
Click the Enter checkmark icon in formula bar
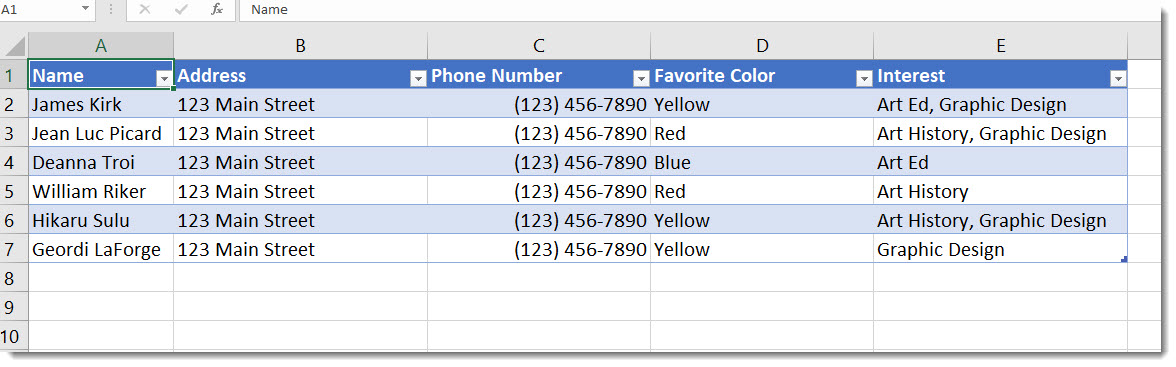click(181, 10)
